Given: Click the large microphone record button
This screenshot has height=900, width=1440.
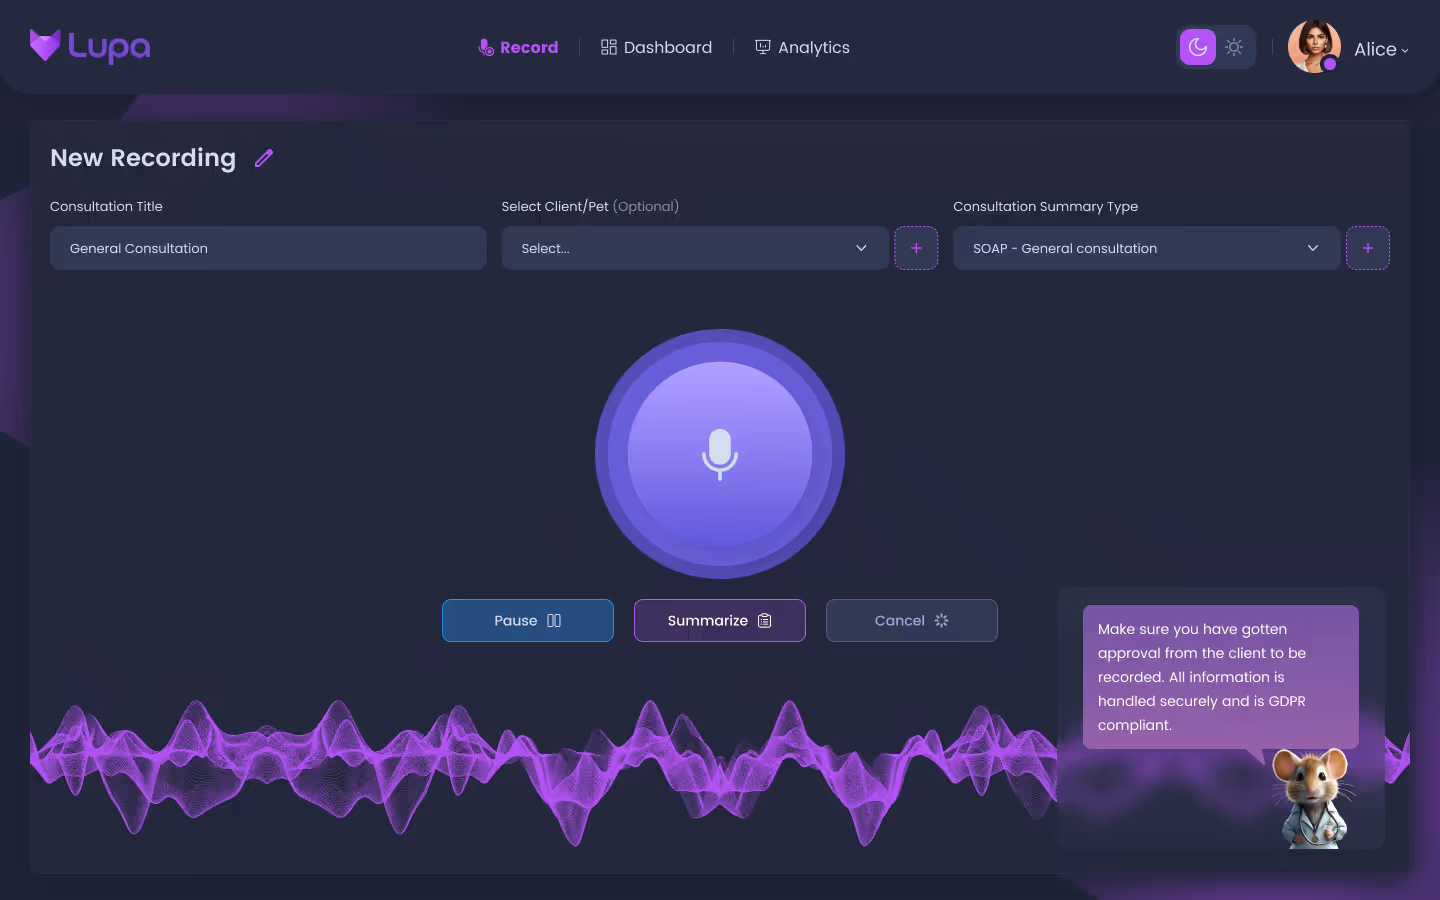Looking at the screenshot, I should coord(720,454).
